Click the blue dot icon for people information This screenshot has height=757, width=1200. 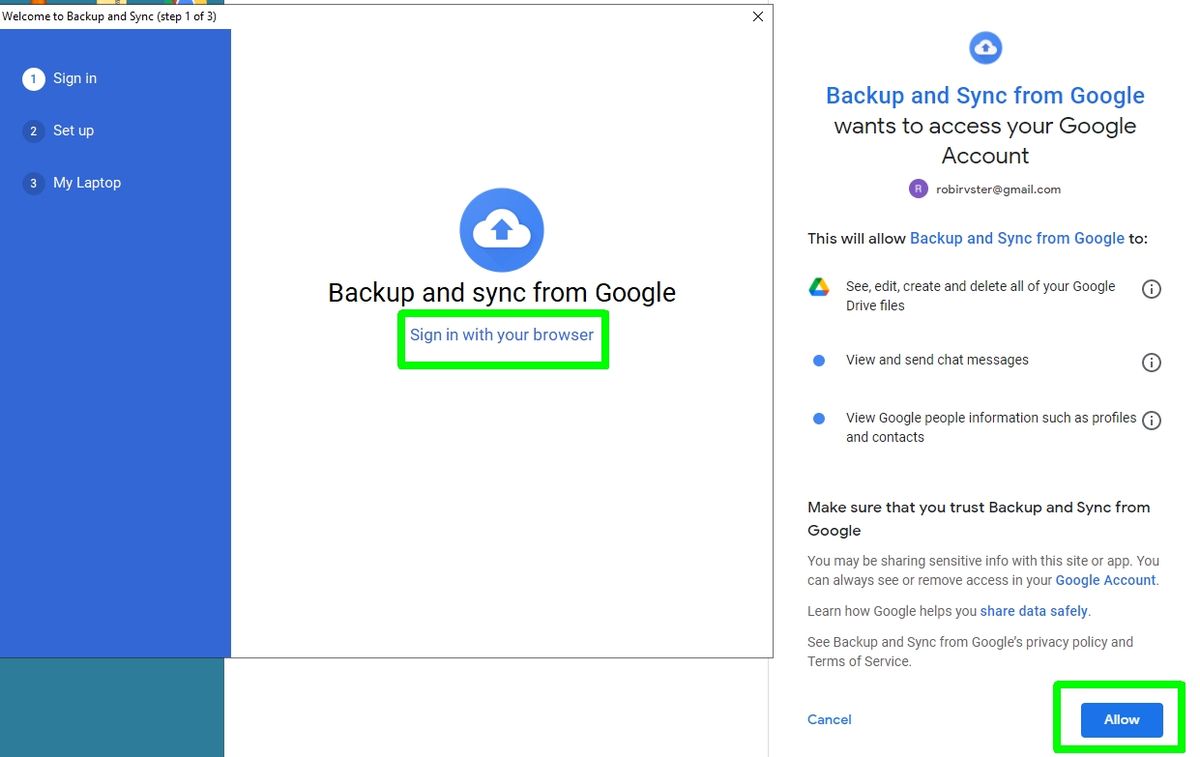click(819, 418)
